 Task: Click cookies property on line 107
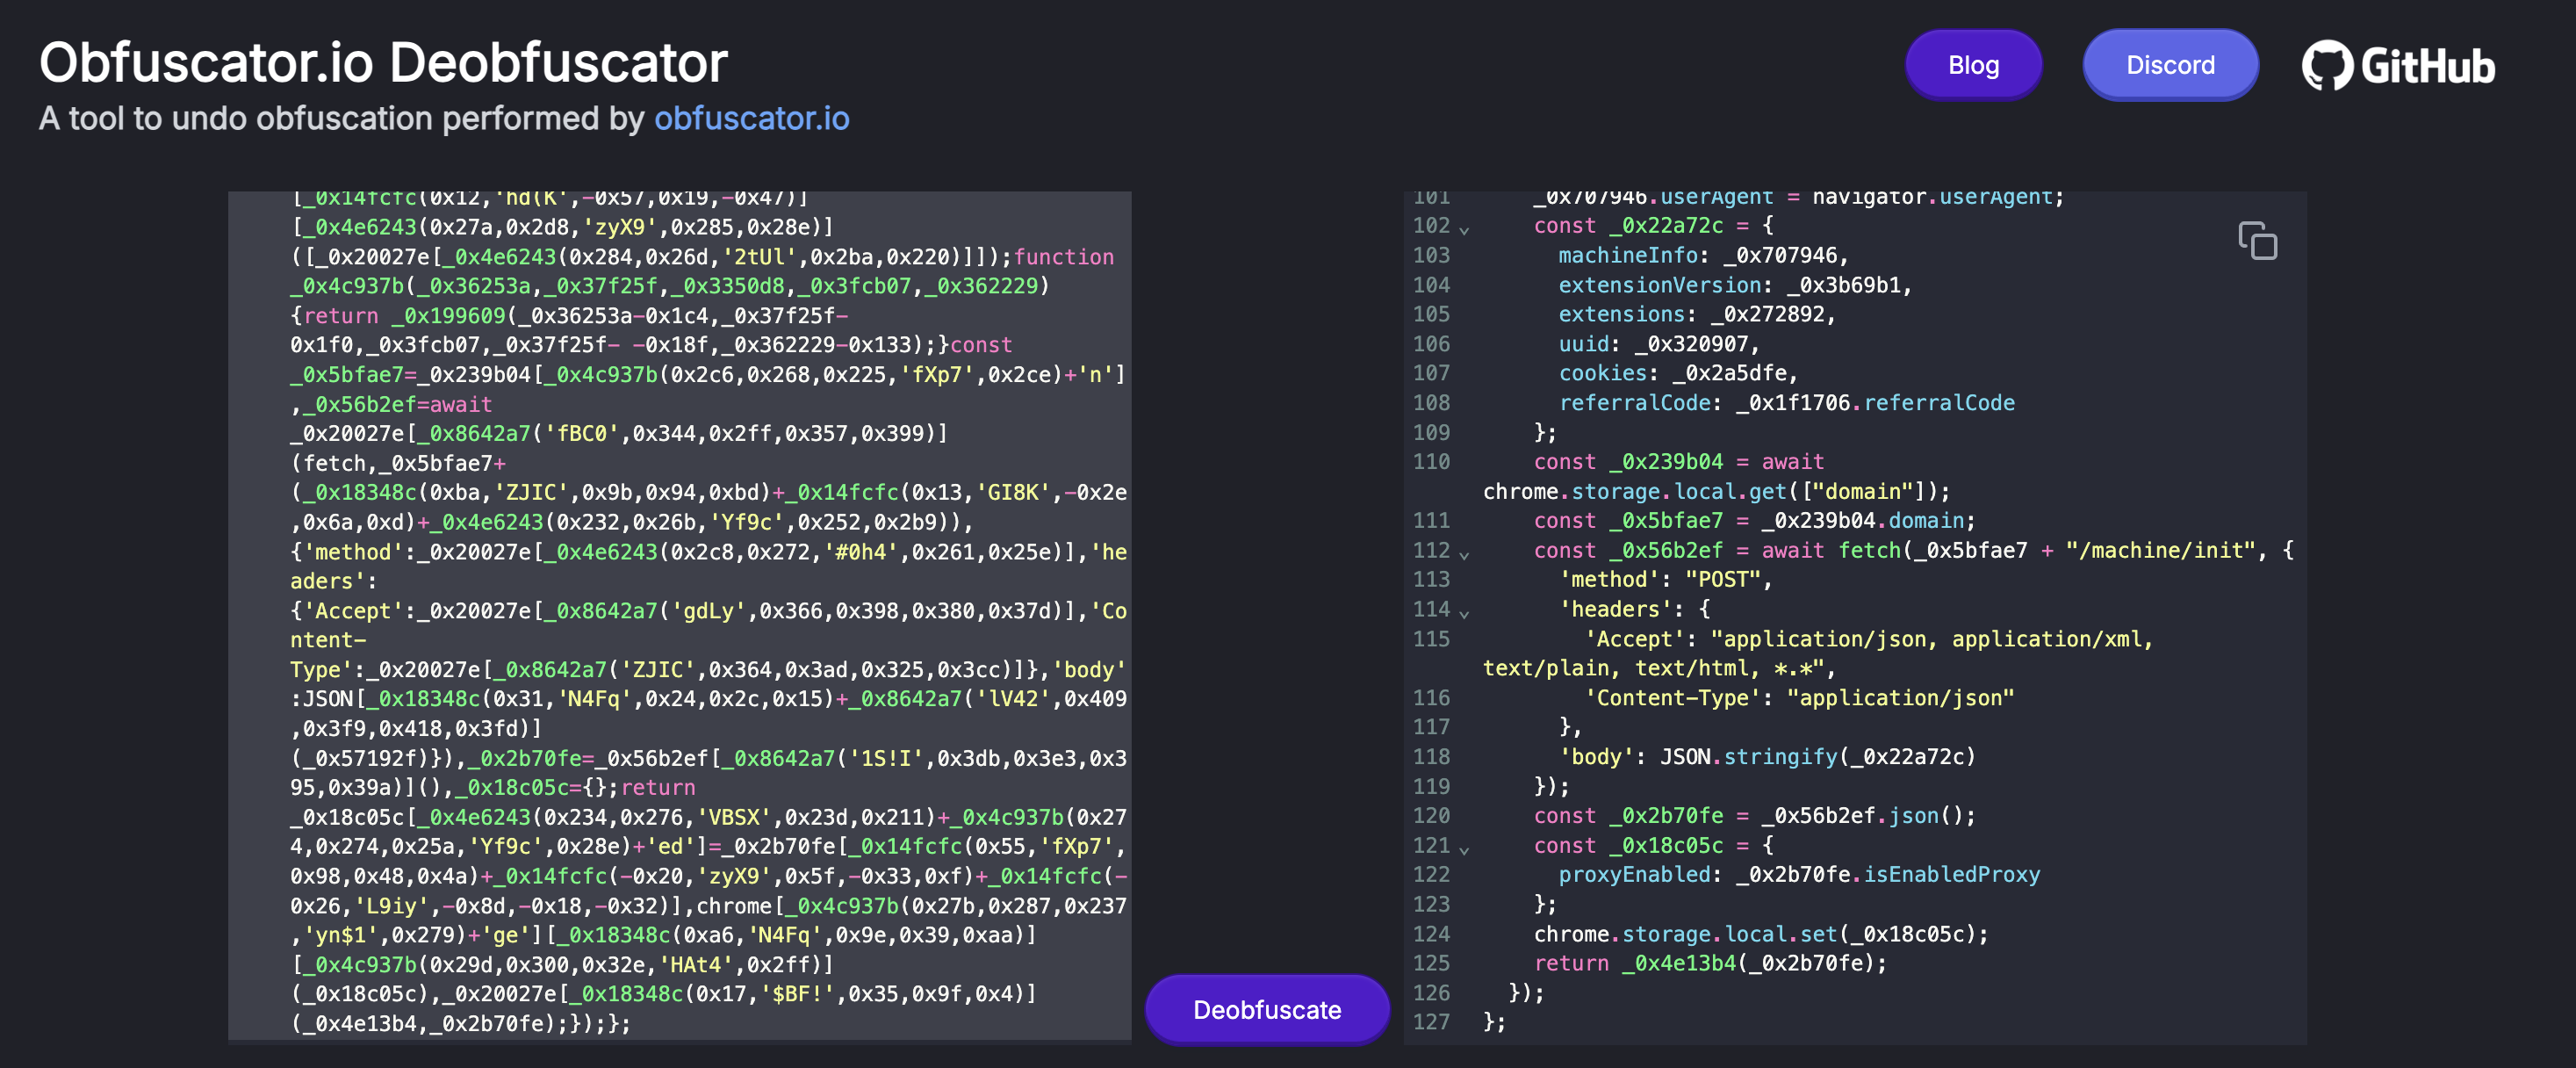[x=1603, y=373]
